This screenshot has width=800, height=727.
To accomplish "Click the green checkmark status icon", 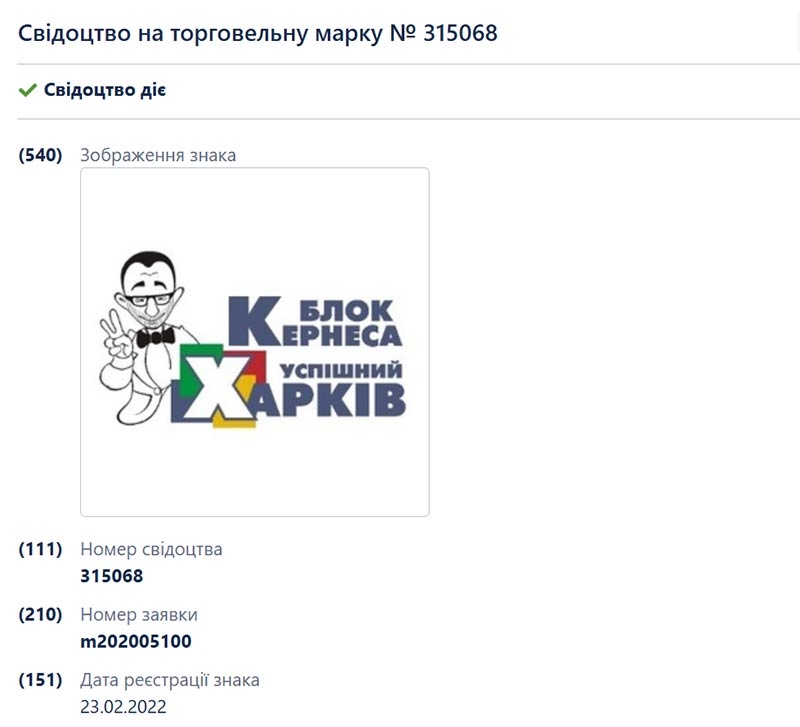I will (x=28, y=90).
